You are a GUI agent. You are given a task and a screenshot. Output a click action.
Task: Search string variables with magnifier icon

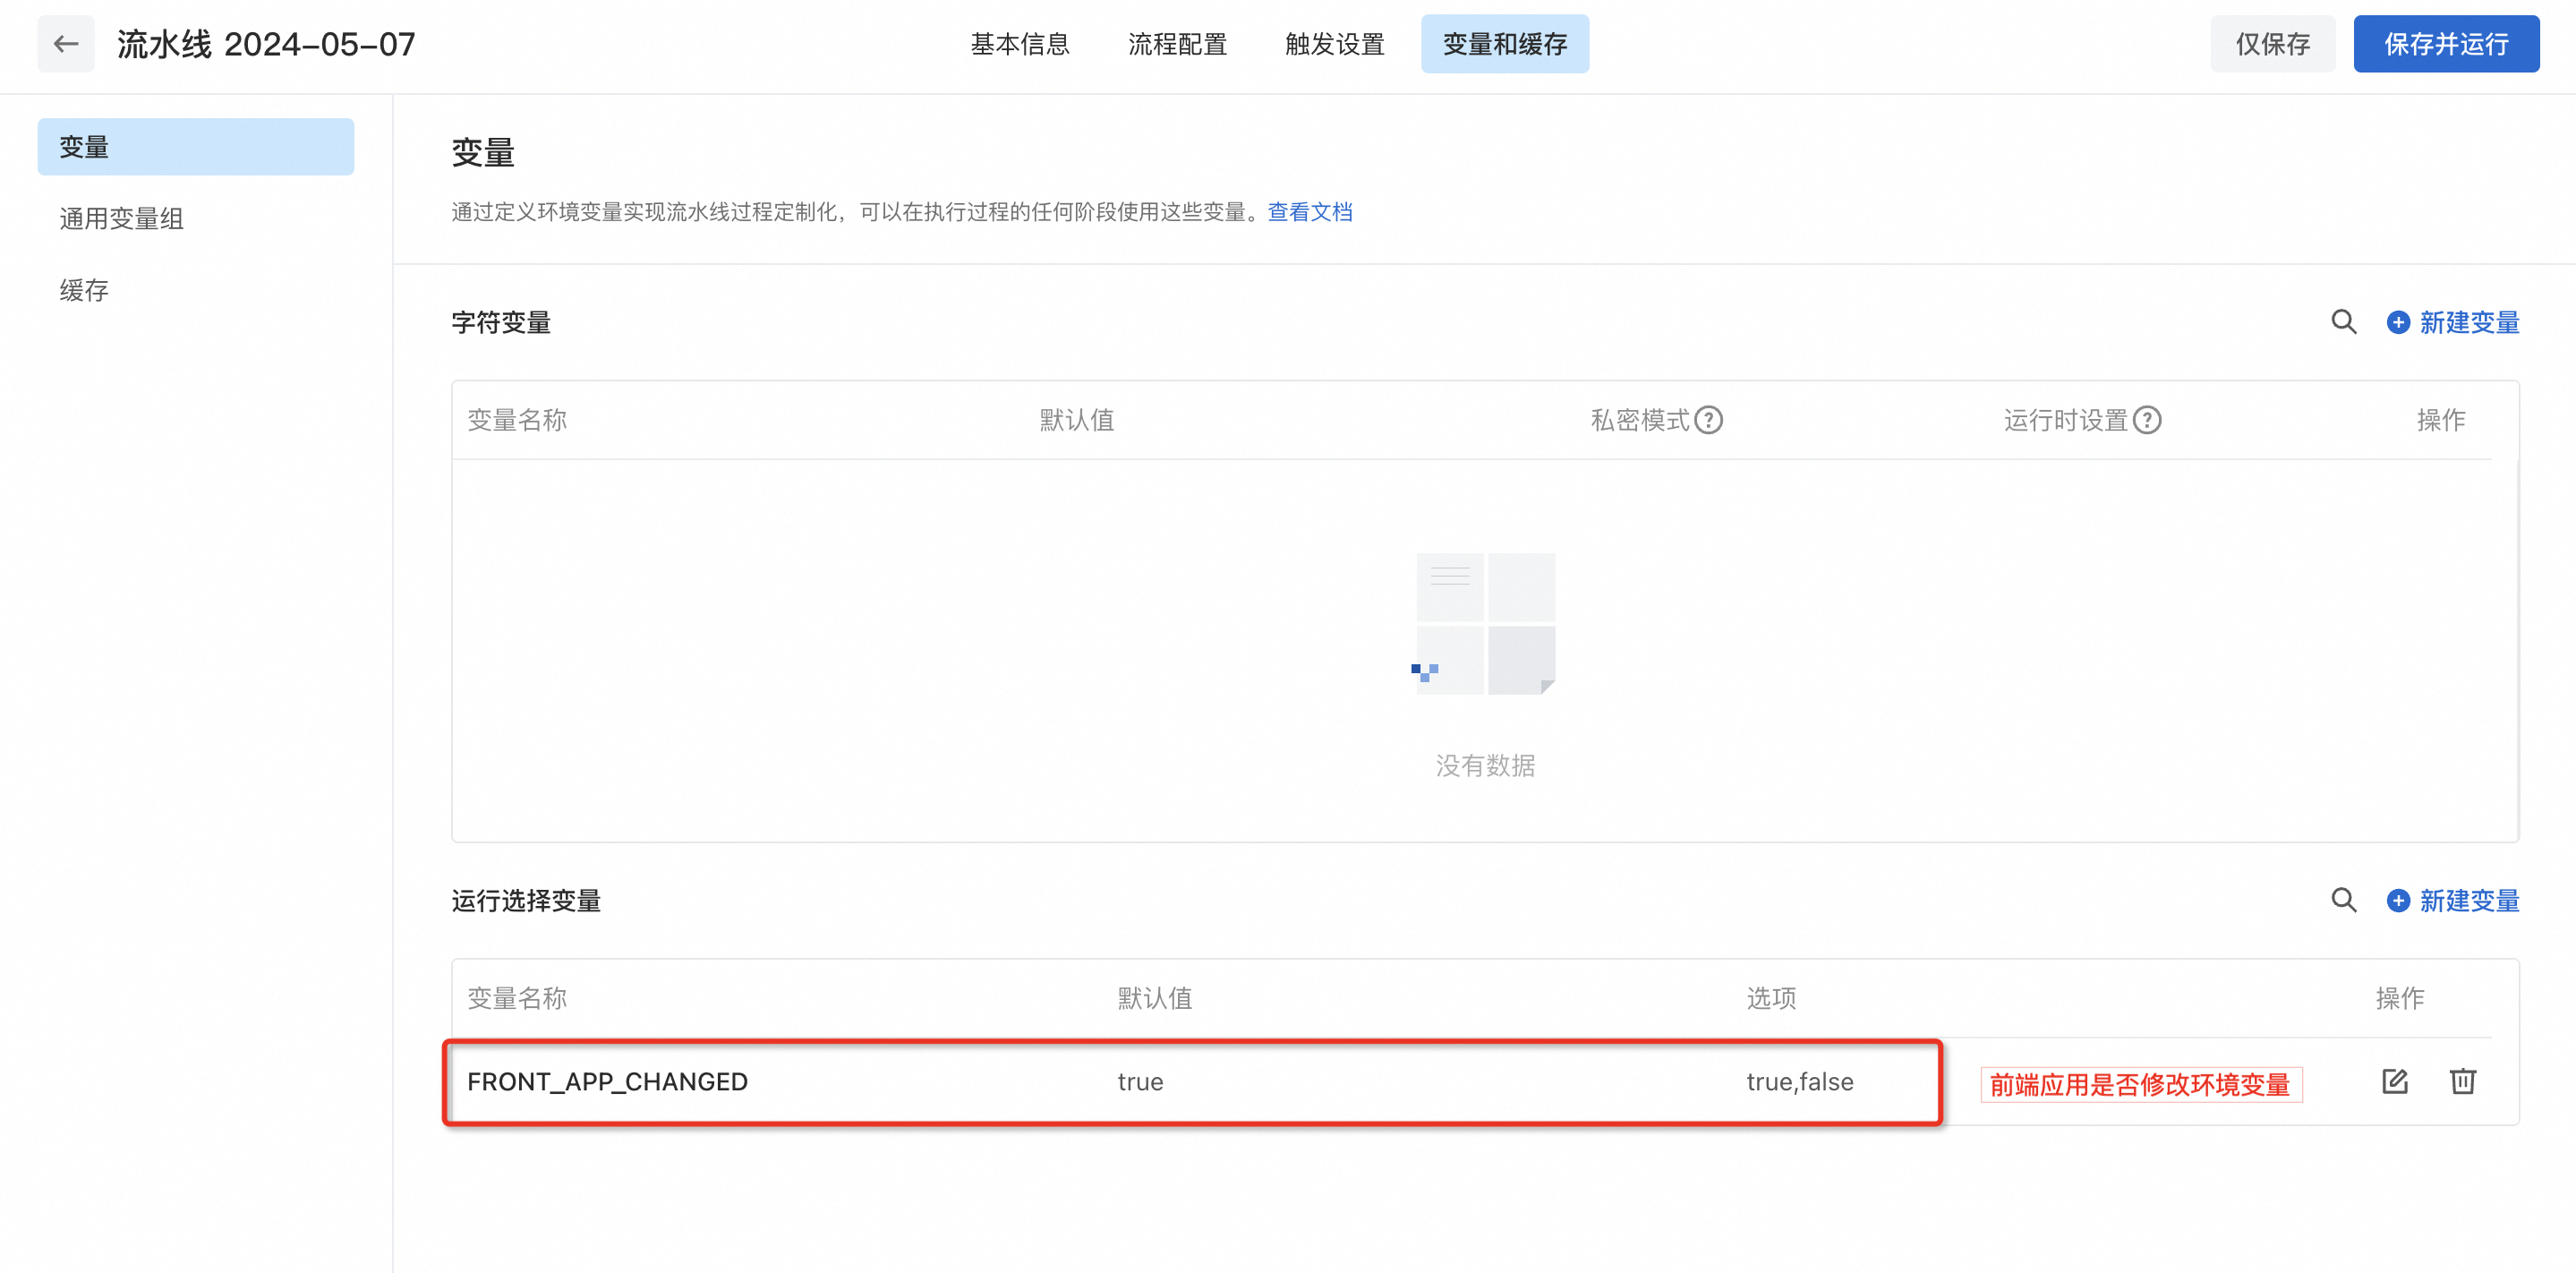tap(2344, 322)
